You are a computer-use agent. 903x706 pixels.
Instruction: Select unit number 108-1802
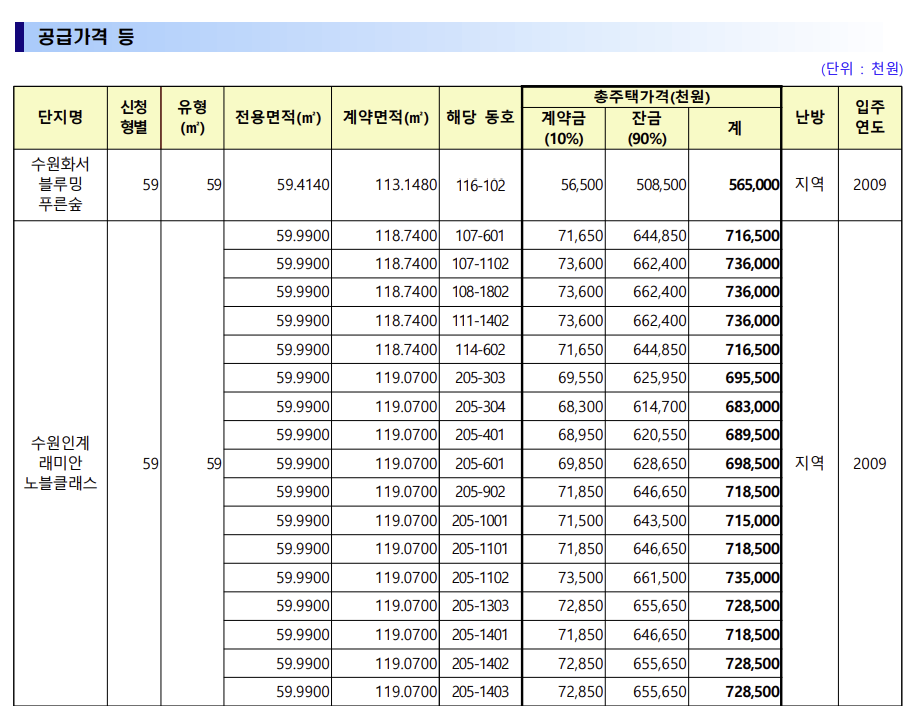[480, 292]
